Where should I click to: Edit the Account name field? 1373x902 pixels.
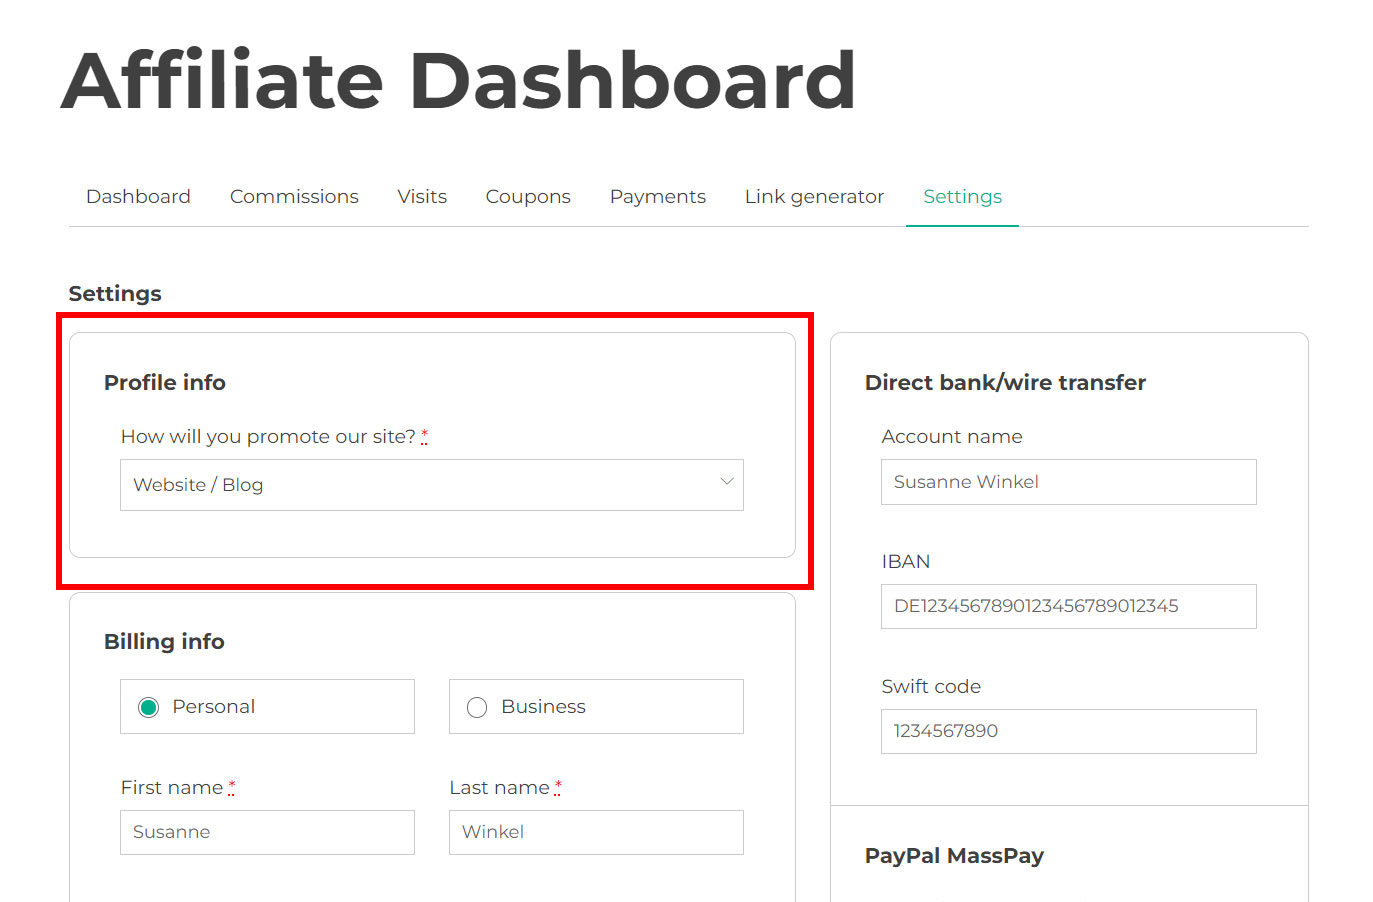click(x=1068, y=482)
